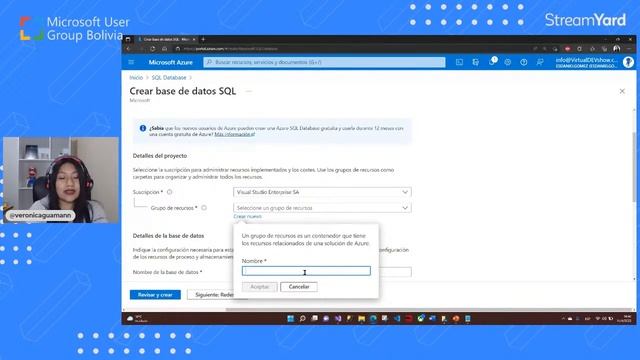This screenshot has width=640, height=360.
Task: Open a new browser tab
Action: click(203, 39)
